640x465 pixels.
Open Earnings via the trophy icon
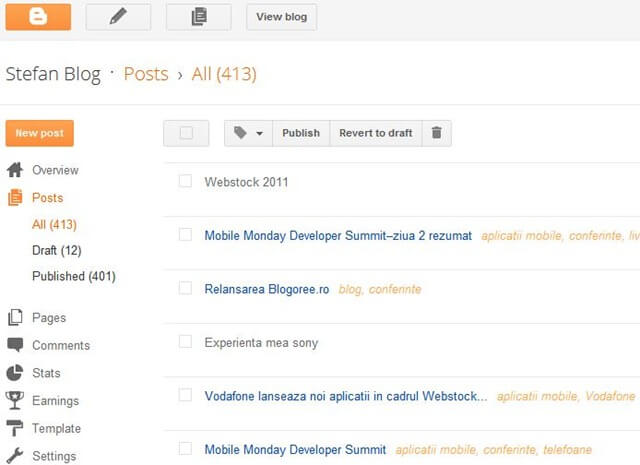[15, 400]
